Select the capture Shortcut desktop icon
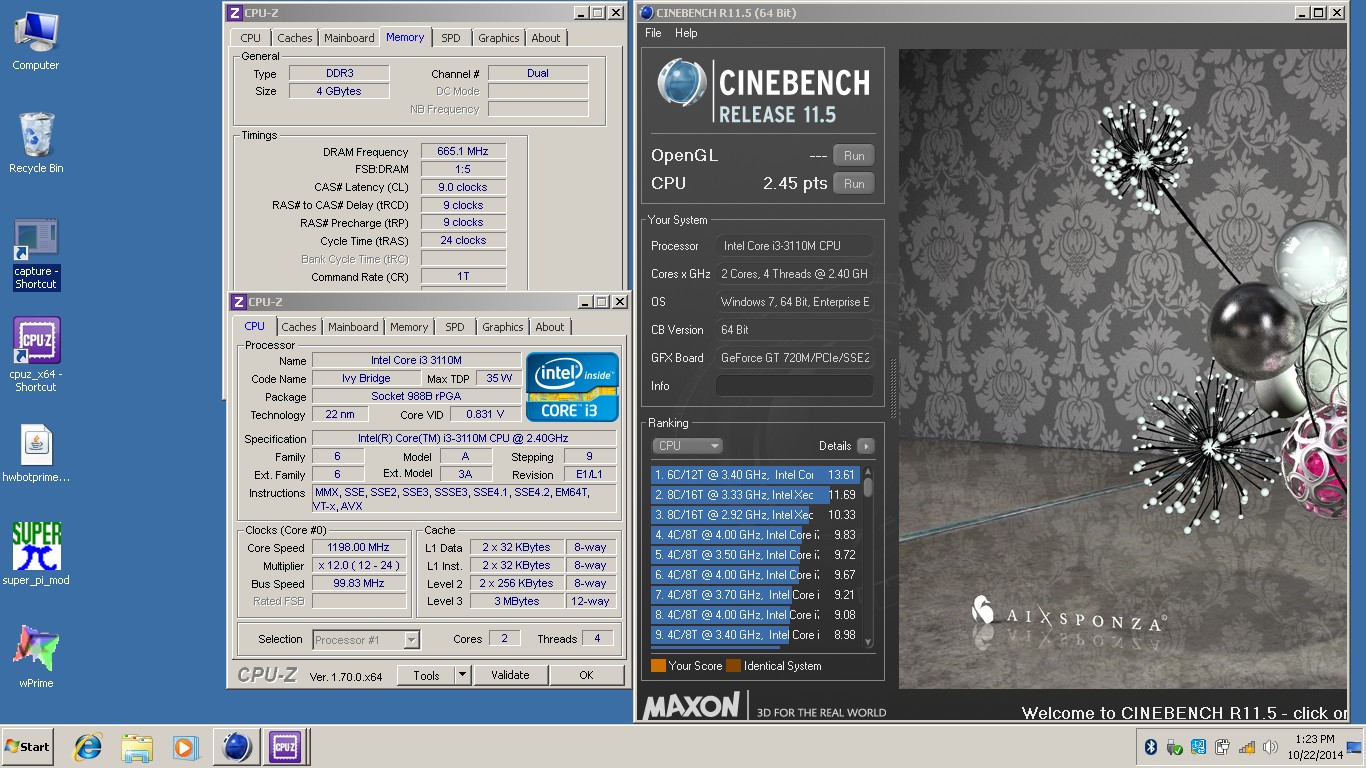 pos(36,255)
